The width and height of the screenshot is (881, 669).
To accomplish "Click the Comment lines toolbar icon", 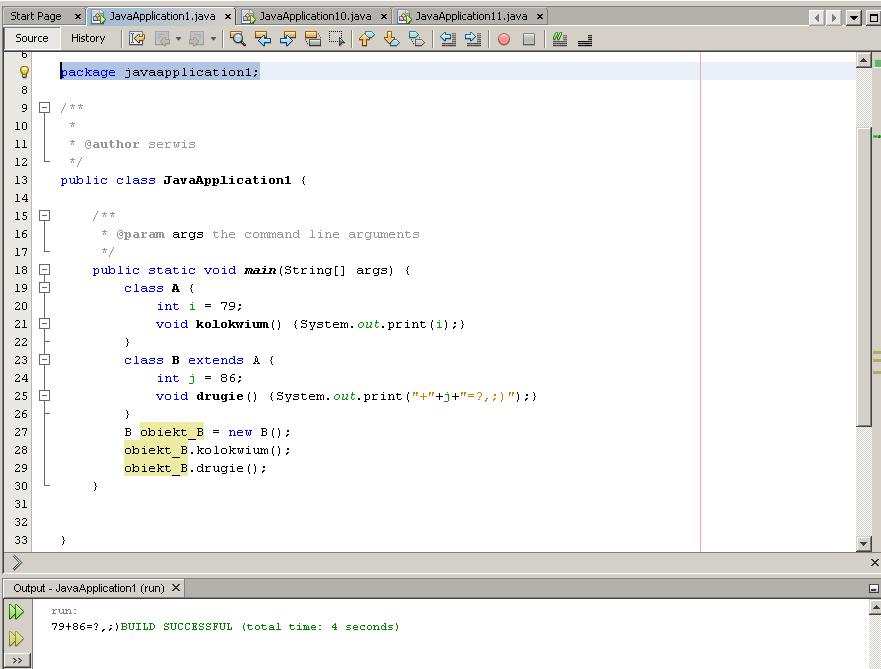I will pos(557,38).
